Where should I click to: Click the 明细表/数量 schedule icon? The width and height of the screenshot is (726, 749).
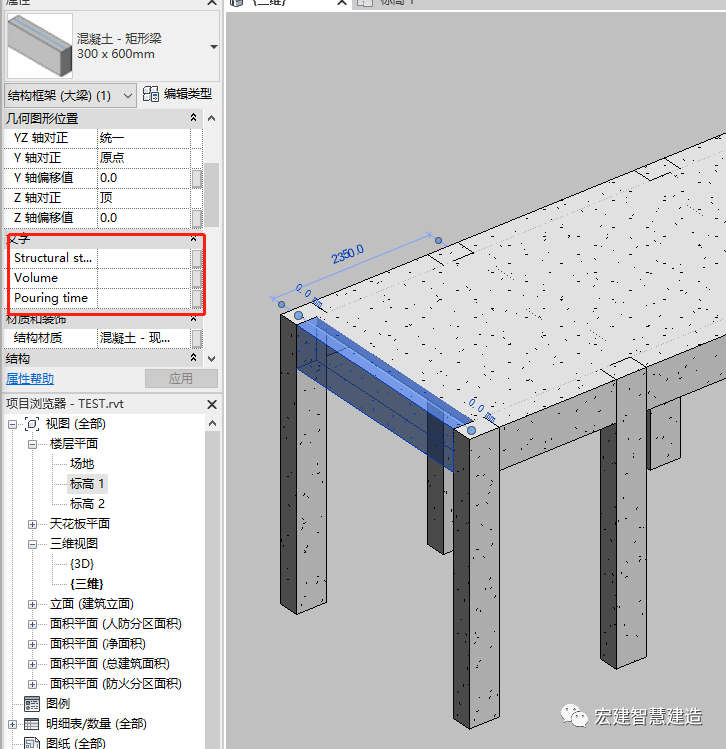(x=32, y=725)
